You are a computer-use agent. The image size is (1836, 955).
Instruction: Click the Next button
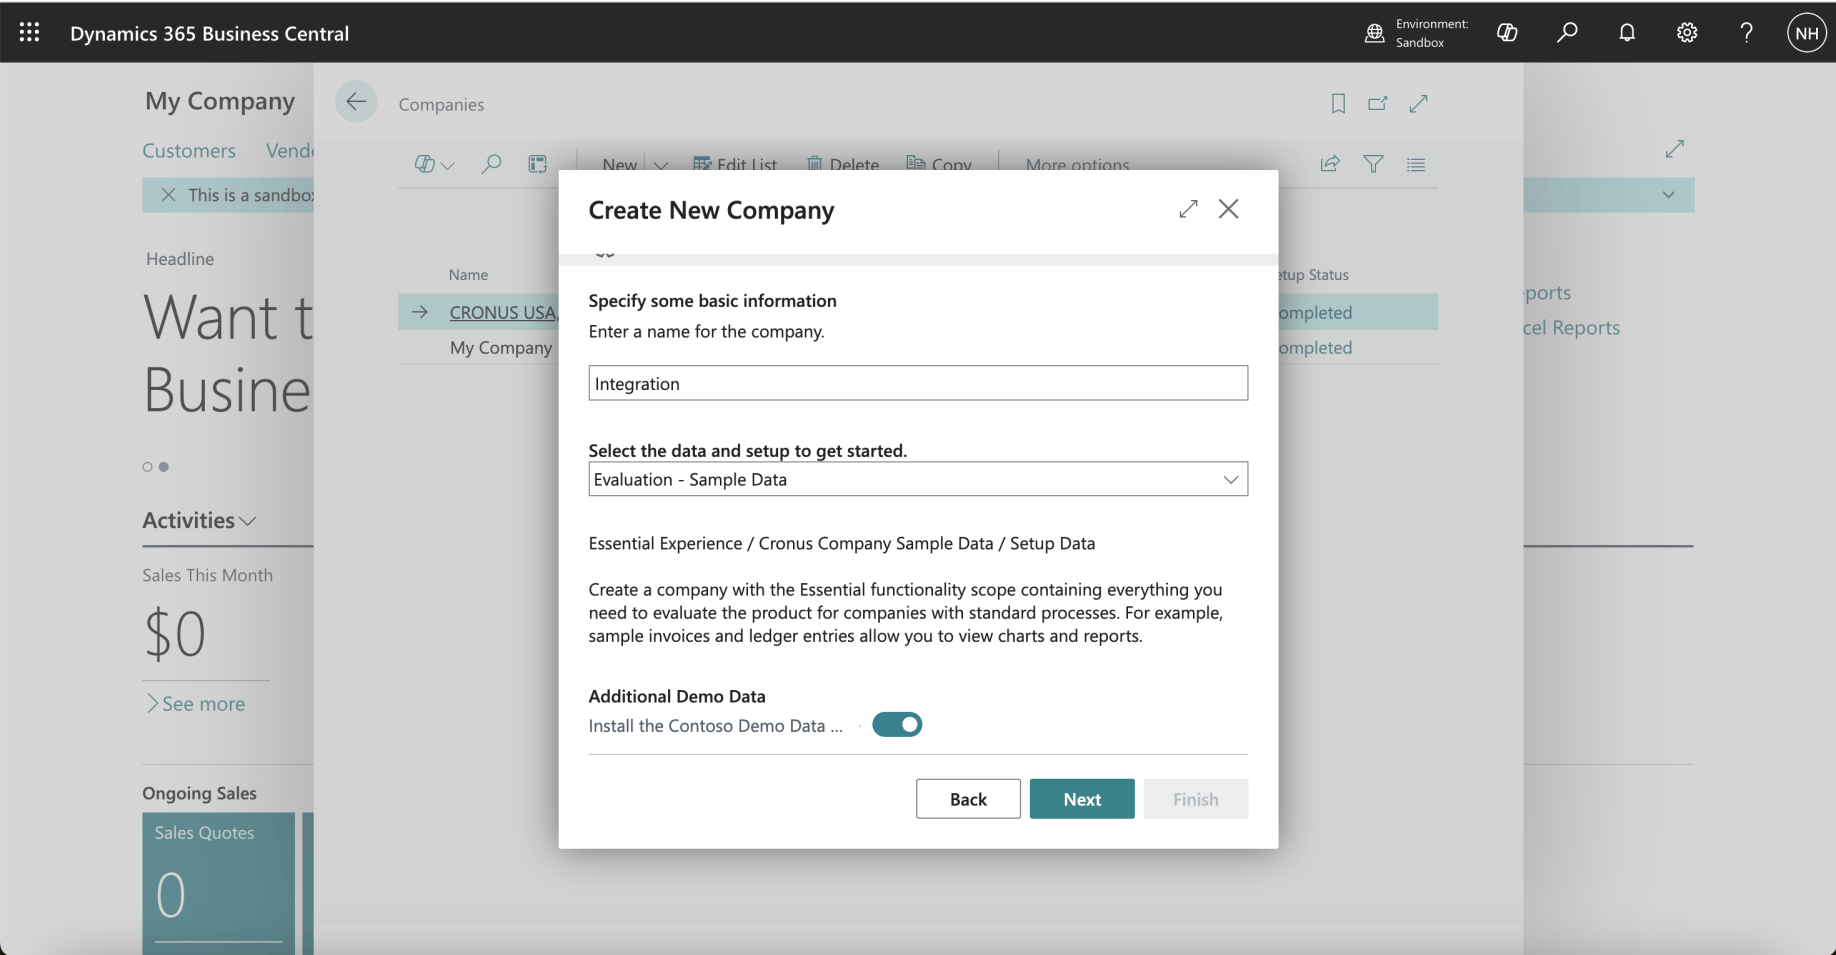point(1082,799)
